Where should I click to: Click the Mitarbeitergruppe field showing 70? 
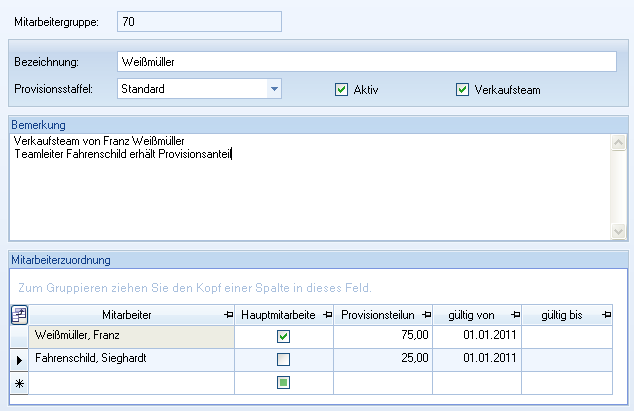198,21
